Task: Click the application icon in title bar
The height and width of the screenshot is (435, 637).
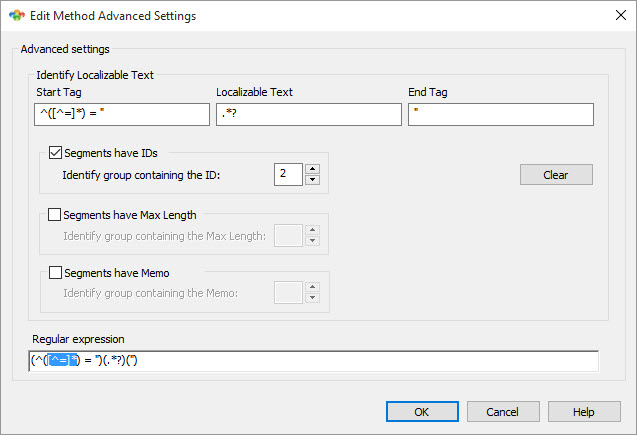Action: pos(17,15)
